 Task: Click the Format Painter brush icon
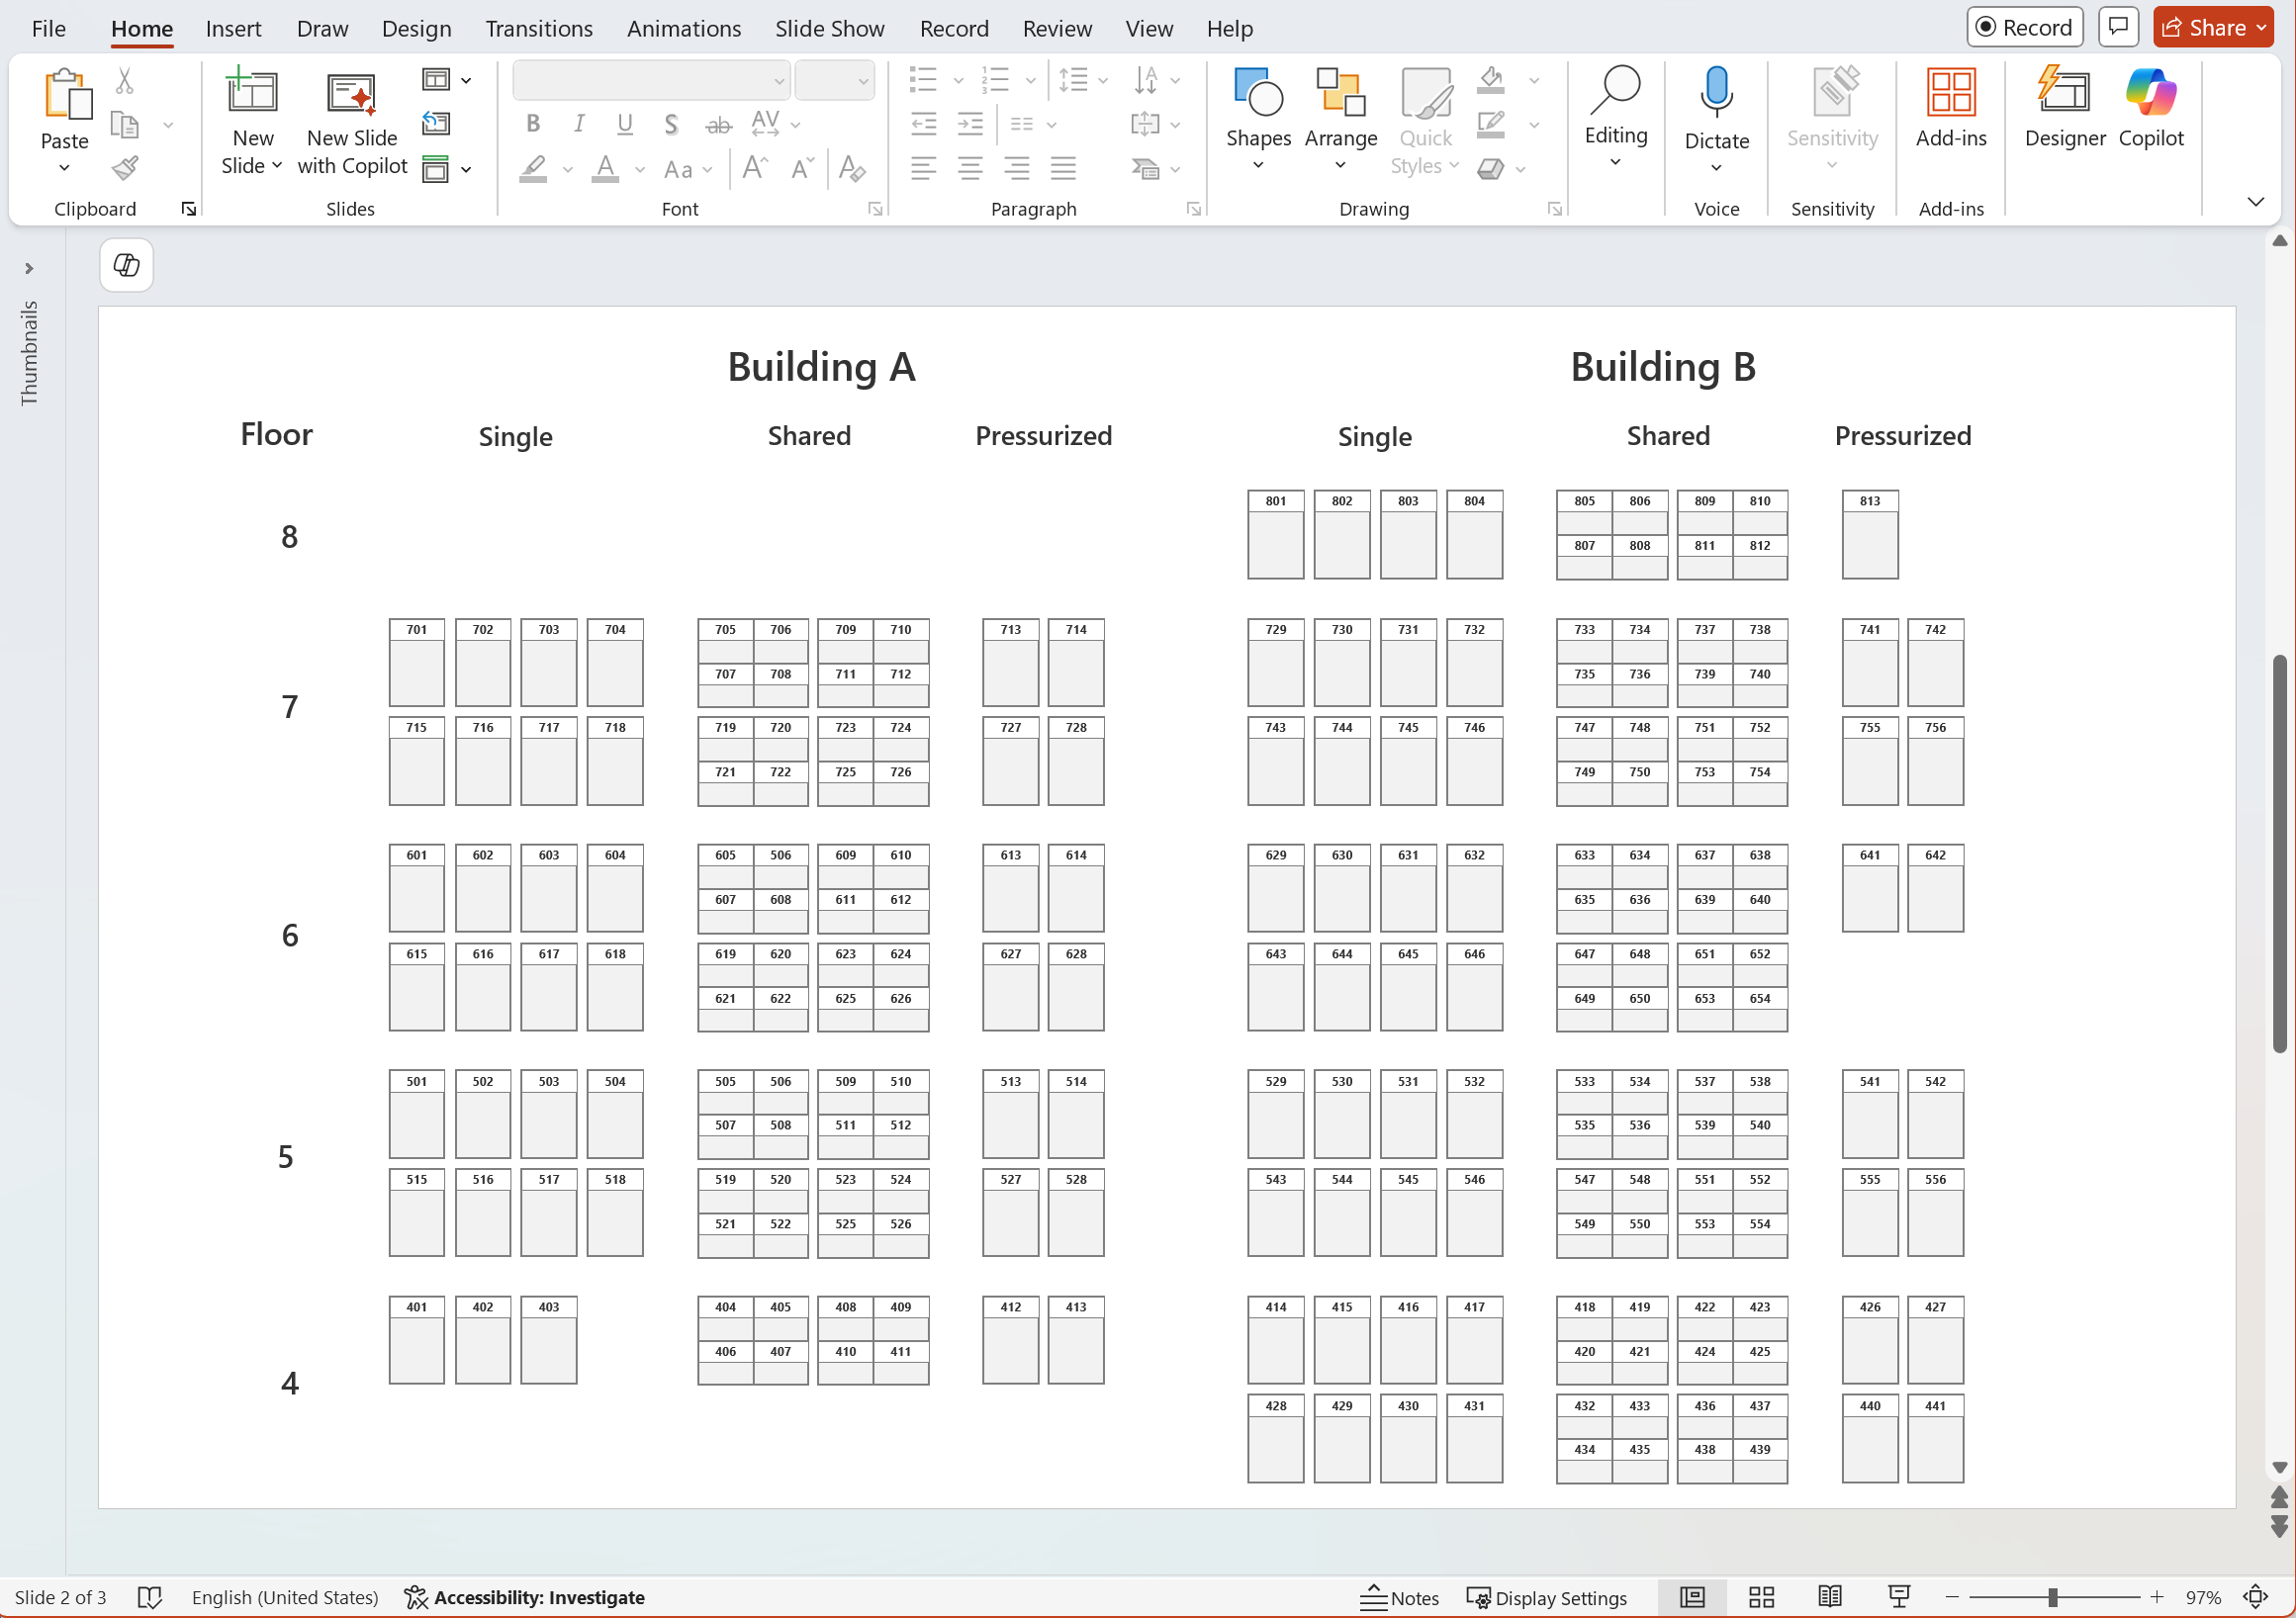(125, 168)
